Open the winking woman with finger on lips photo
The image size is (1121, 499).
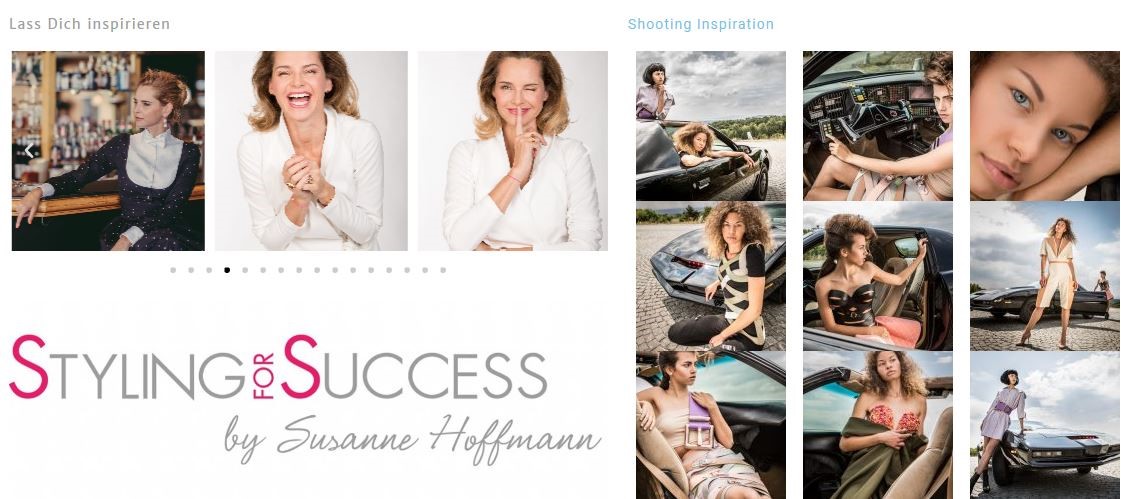pyautogui.click(x=513, y=151)
